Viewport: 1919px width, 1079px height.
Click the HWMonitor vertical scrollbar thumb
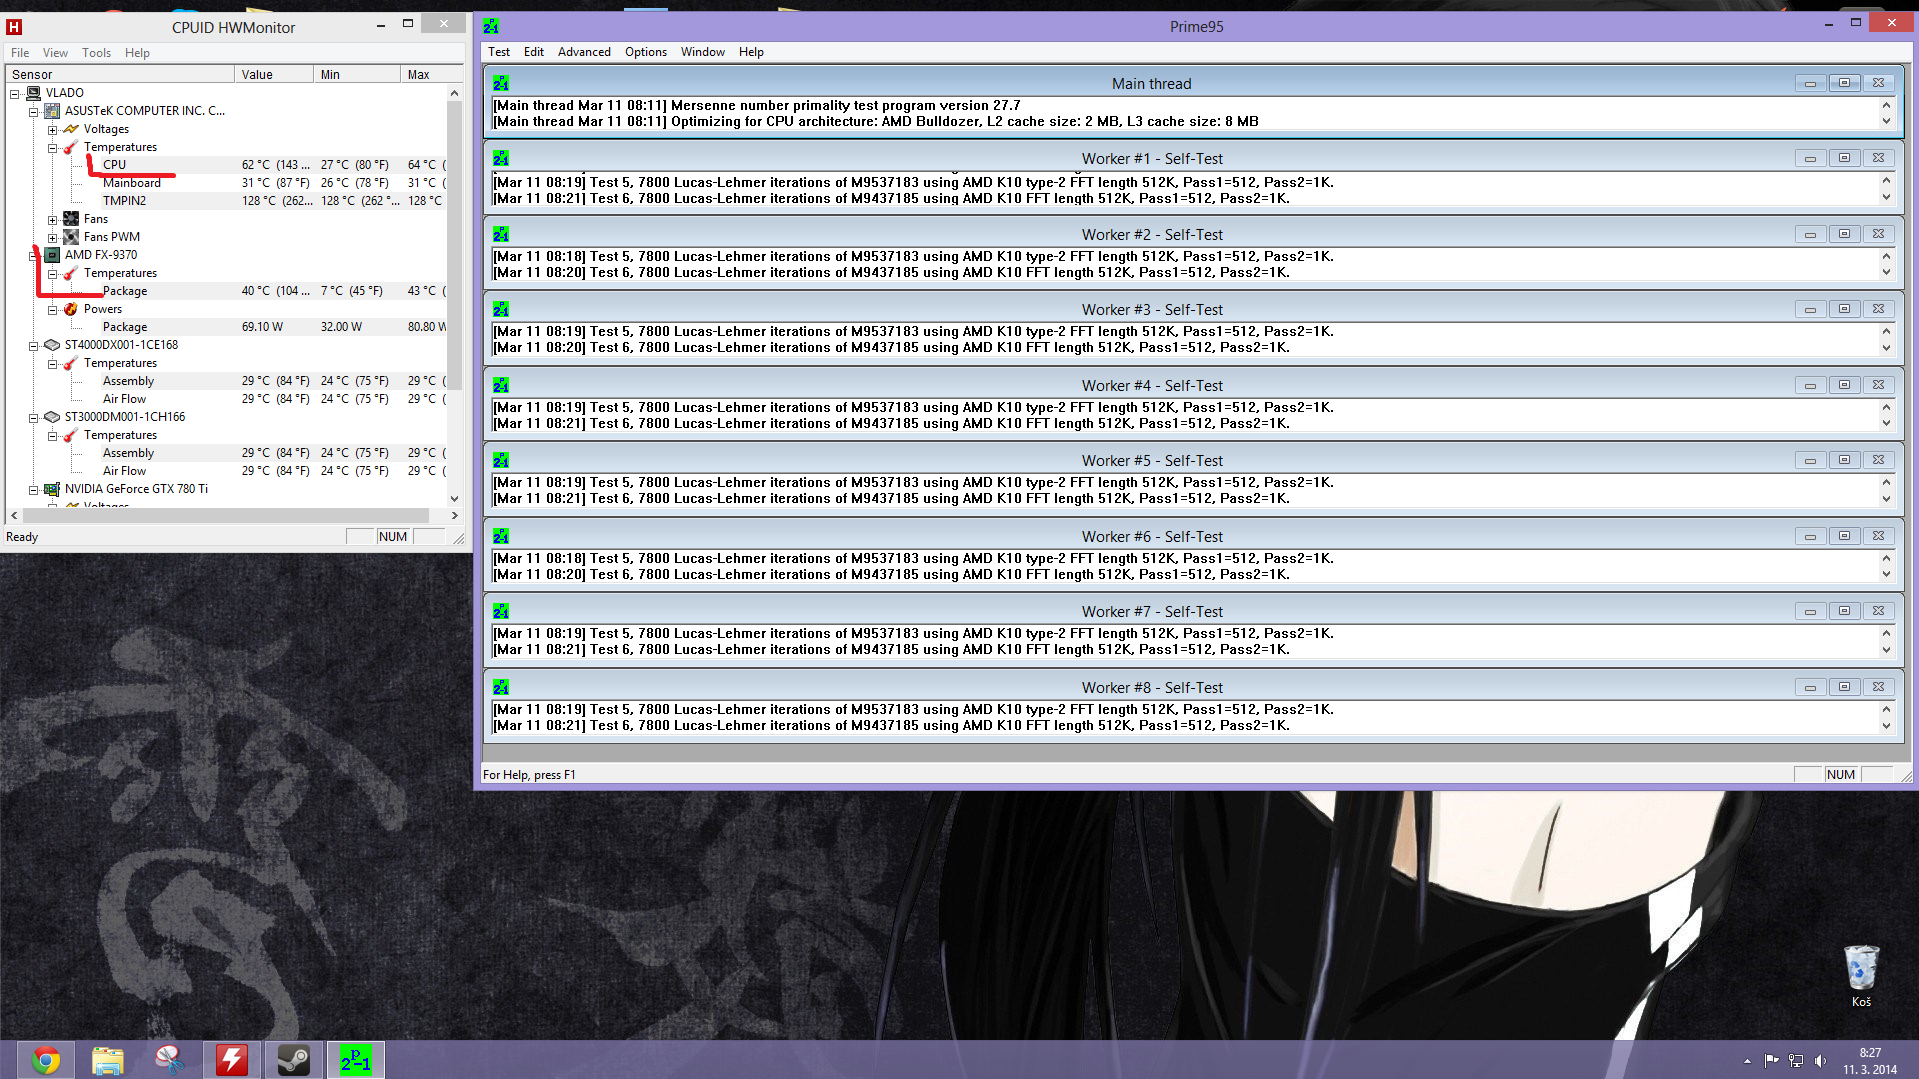click(x=454, y=245)
